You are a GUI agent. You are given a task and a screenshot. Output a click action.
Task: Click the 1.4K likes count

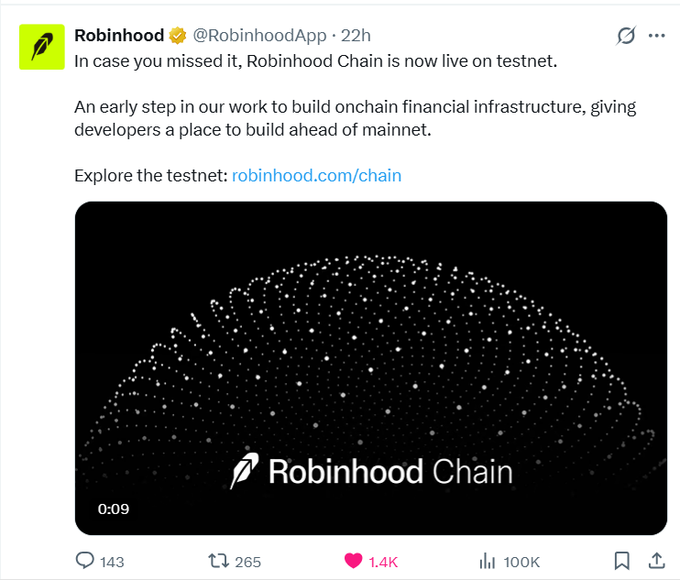(384, 562)
